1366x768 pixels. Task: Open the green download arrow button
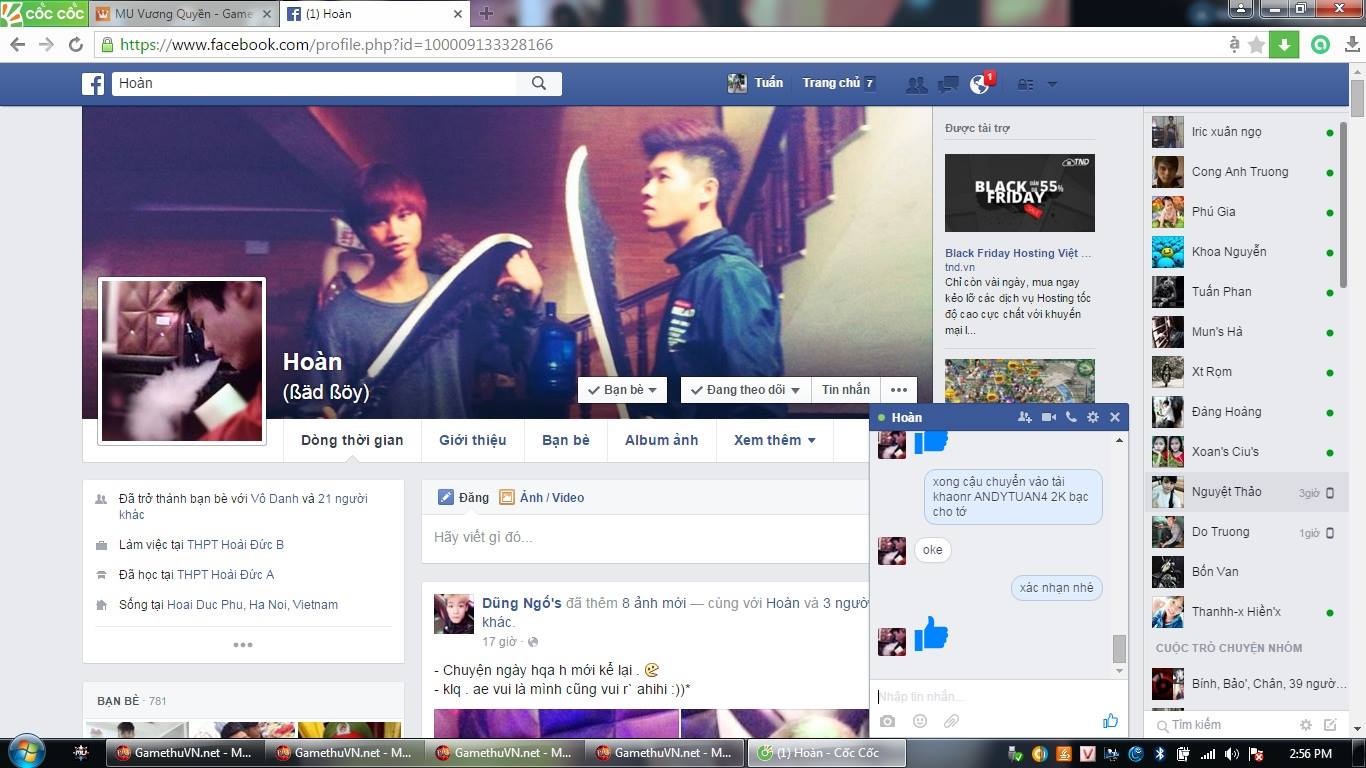1284,44
